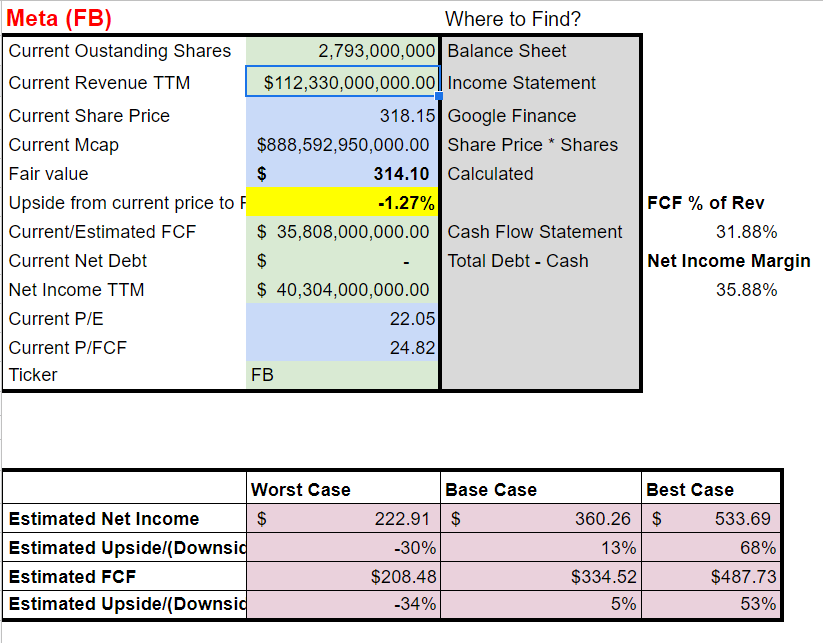Screen dimensions: 823x643
Task: Select base case net income 360.26
Action: [603, 519]
